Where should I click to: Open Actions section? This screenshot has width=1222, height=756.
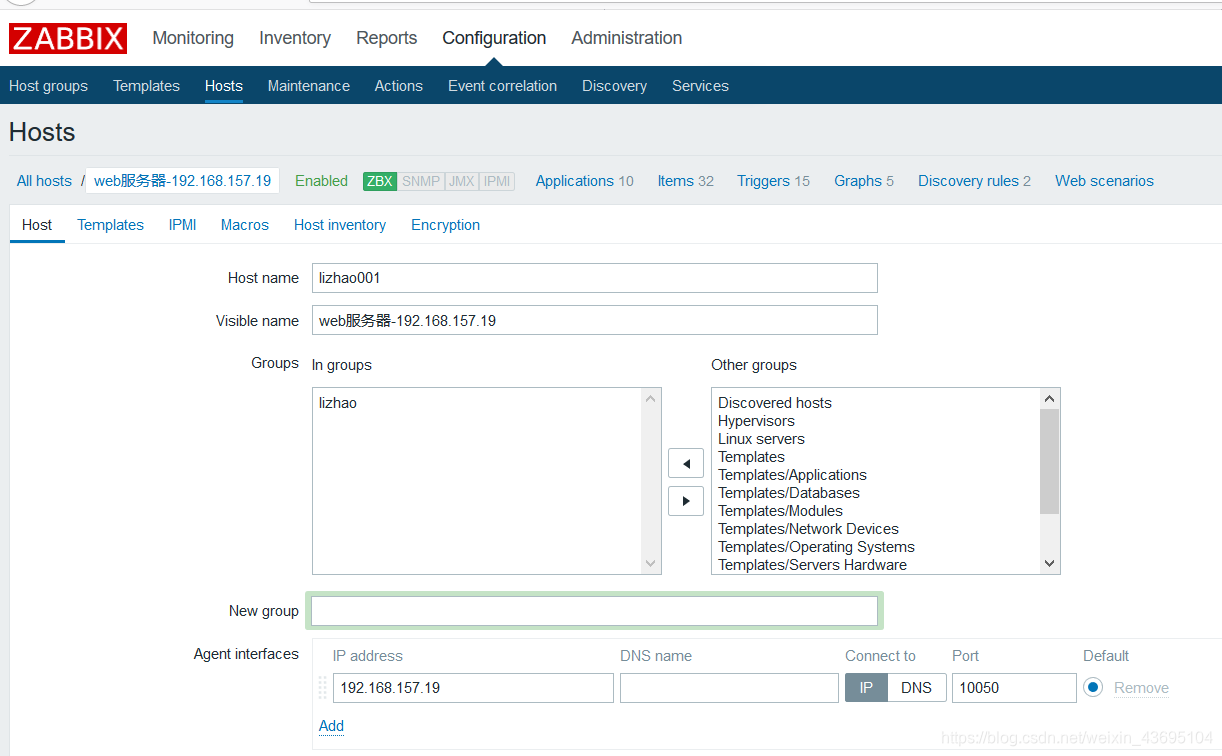point(399,86)
